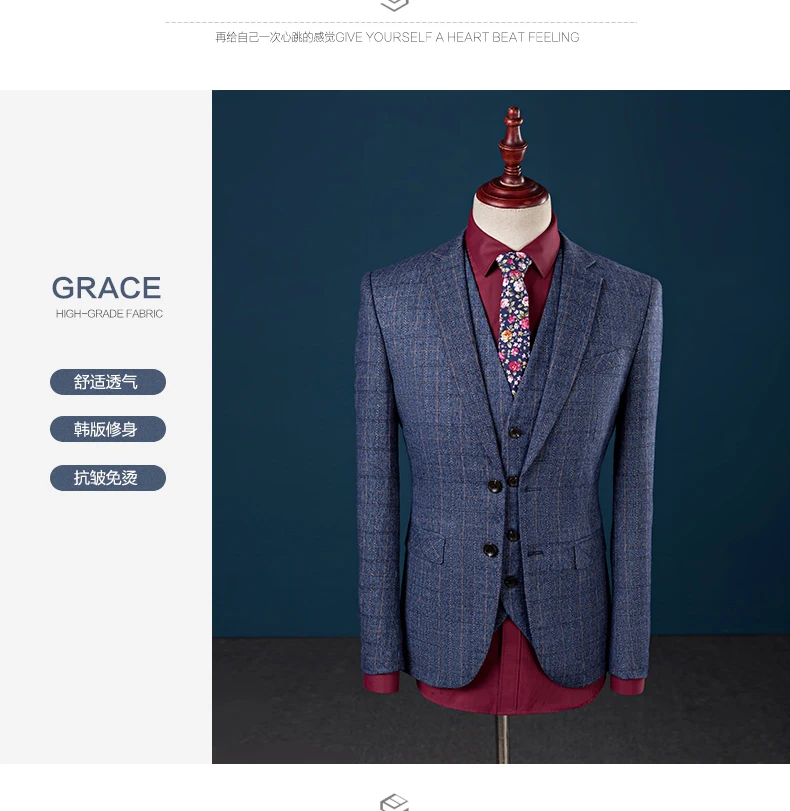Select the 舒适透气 pill label
This screenshot has width=790, height=811.
point(108,382)
